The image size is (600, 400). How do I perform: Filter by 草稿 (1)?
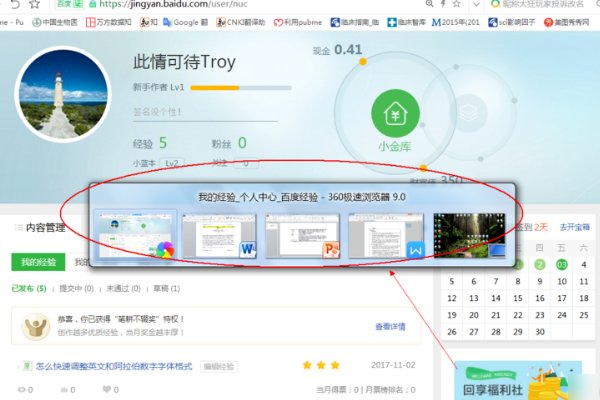point(166,289)
